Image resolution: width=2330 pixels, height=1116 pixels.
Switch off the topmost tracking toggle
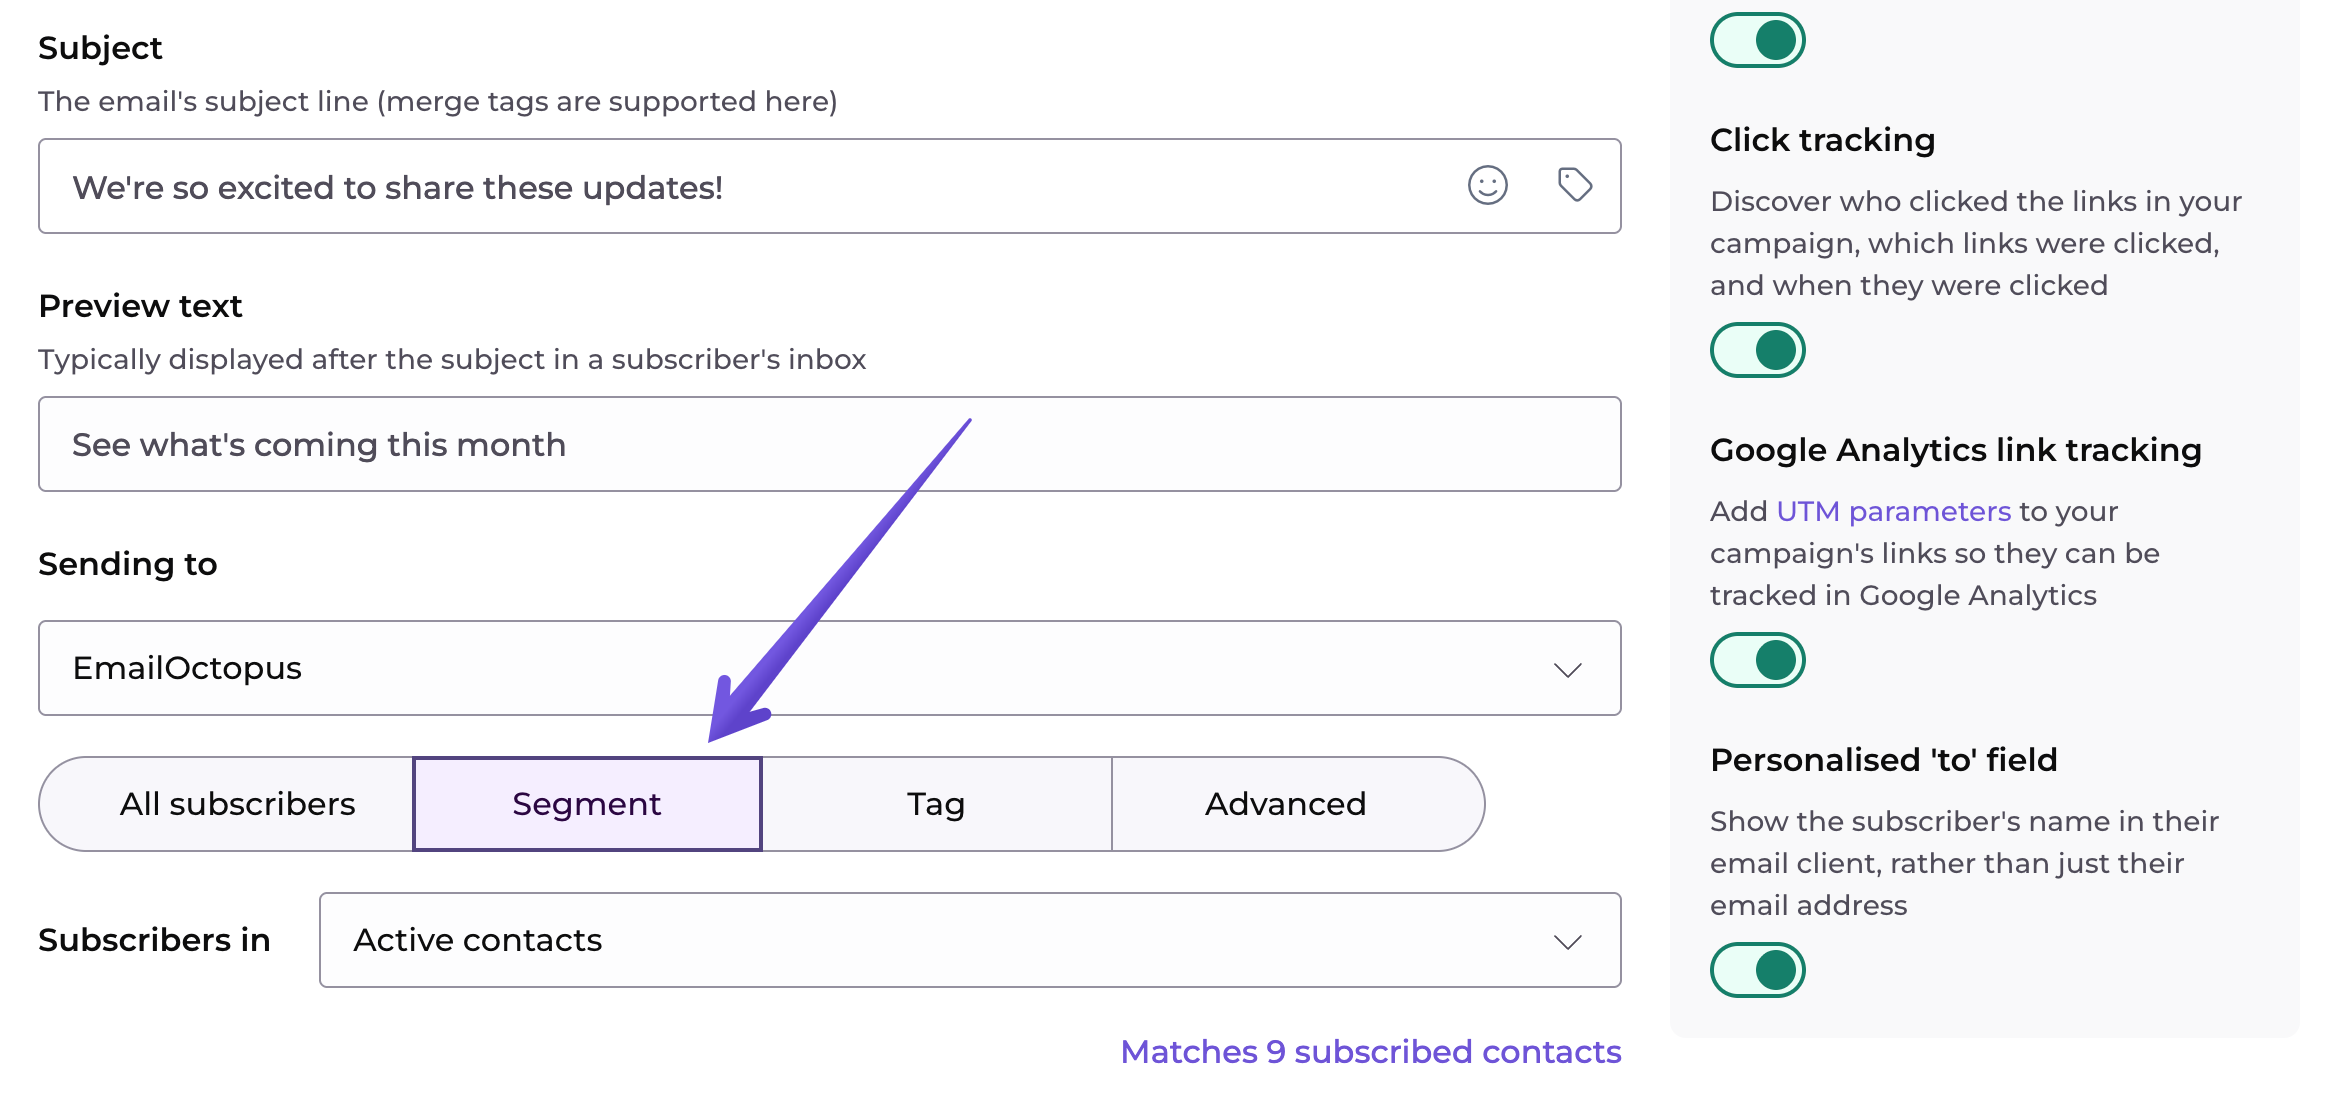coord(1757,40)
